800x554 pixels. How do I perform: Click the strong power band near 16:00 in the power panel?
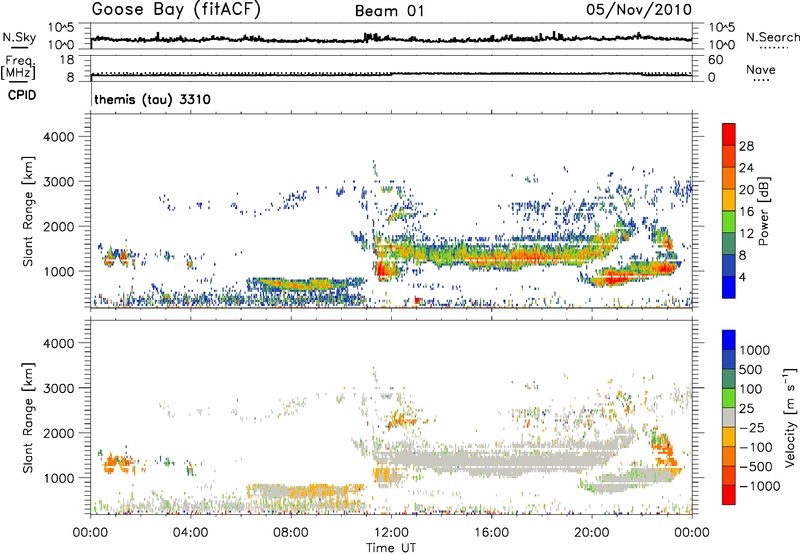491,254
